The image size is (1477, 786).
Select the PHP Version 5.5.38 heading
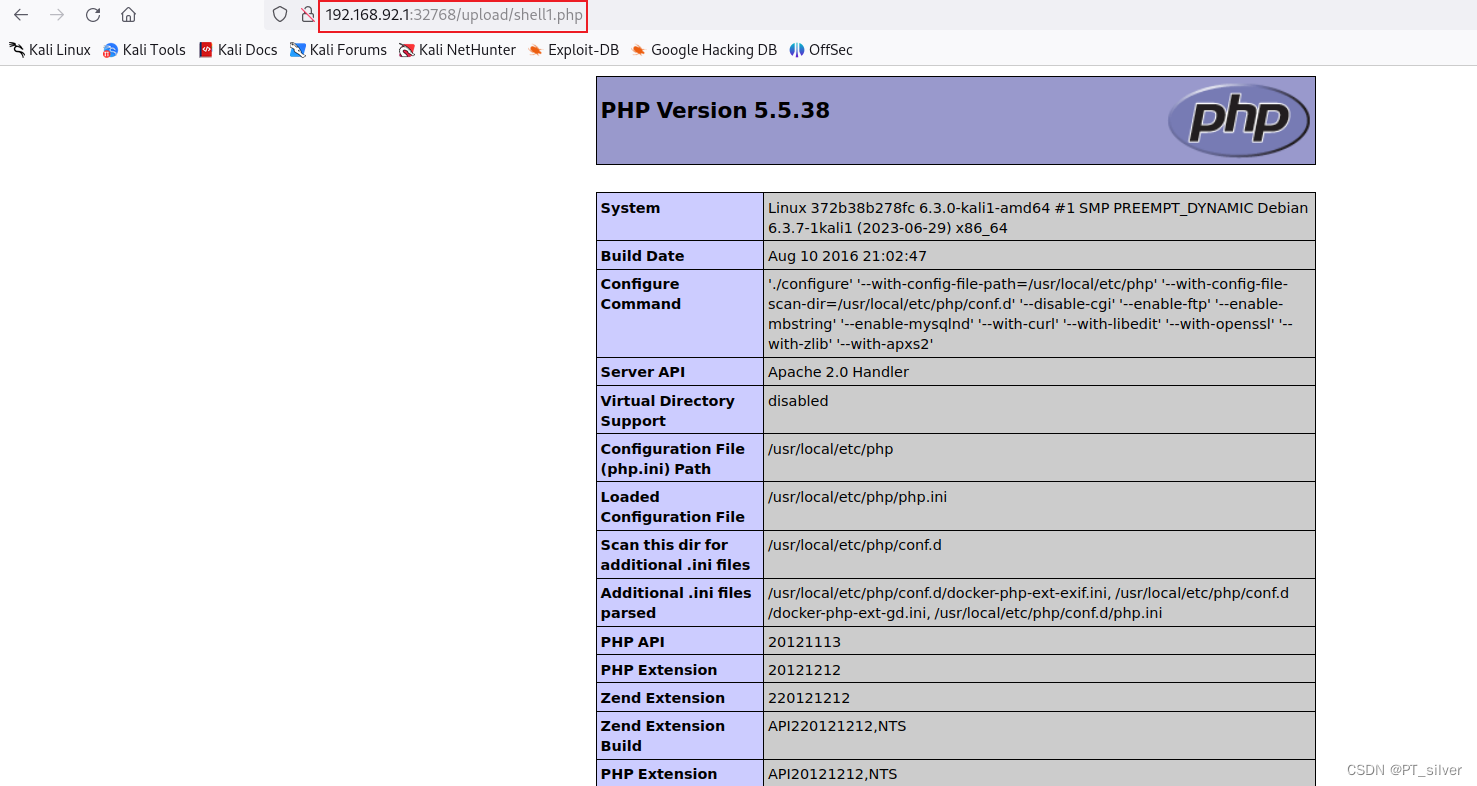tap(715, 110)
